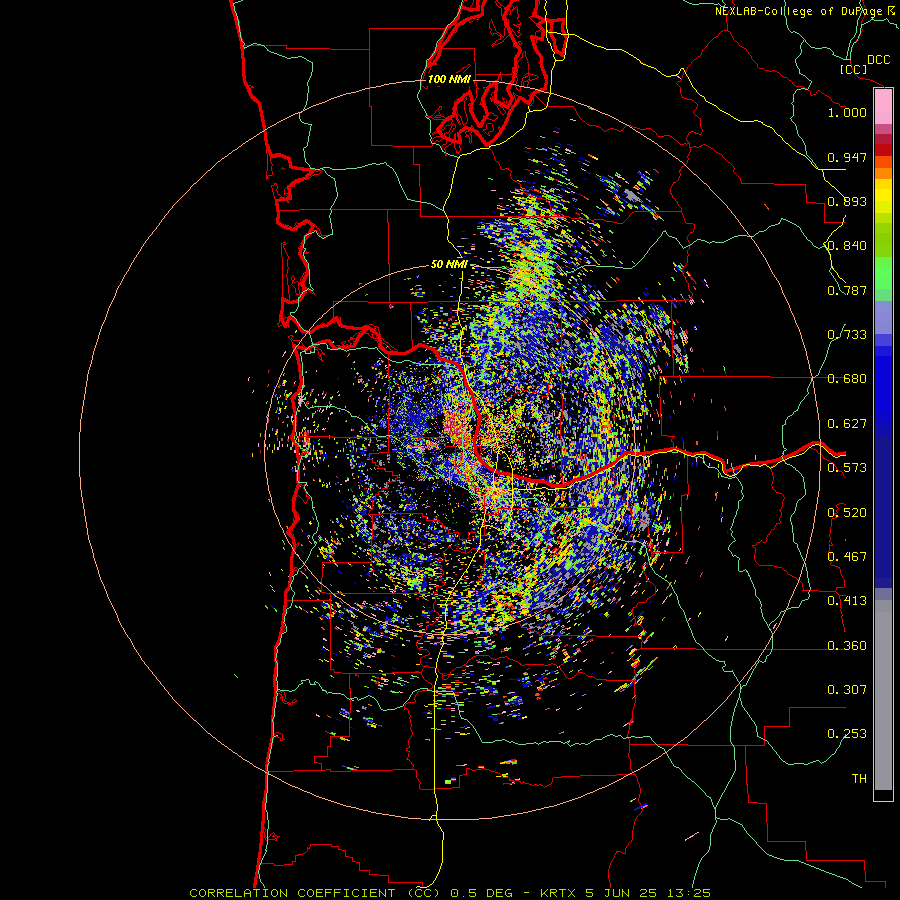This screenshot has height=900, width=900.
Task: Select the 0.573 scale value
Action: click(x=847, y=468)
